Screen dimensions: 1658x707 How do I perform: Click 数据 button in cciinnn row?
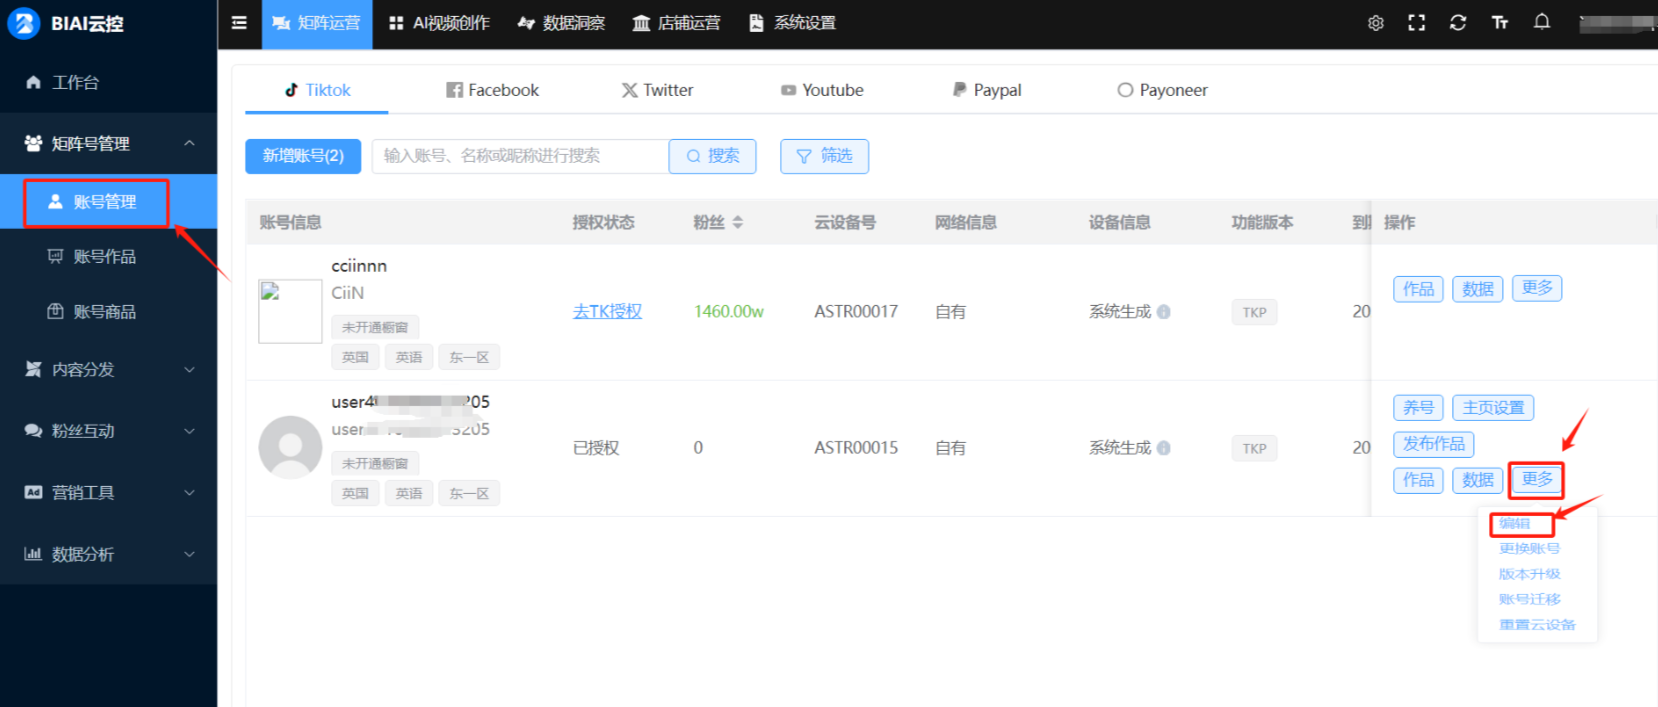(1477, 289)
